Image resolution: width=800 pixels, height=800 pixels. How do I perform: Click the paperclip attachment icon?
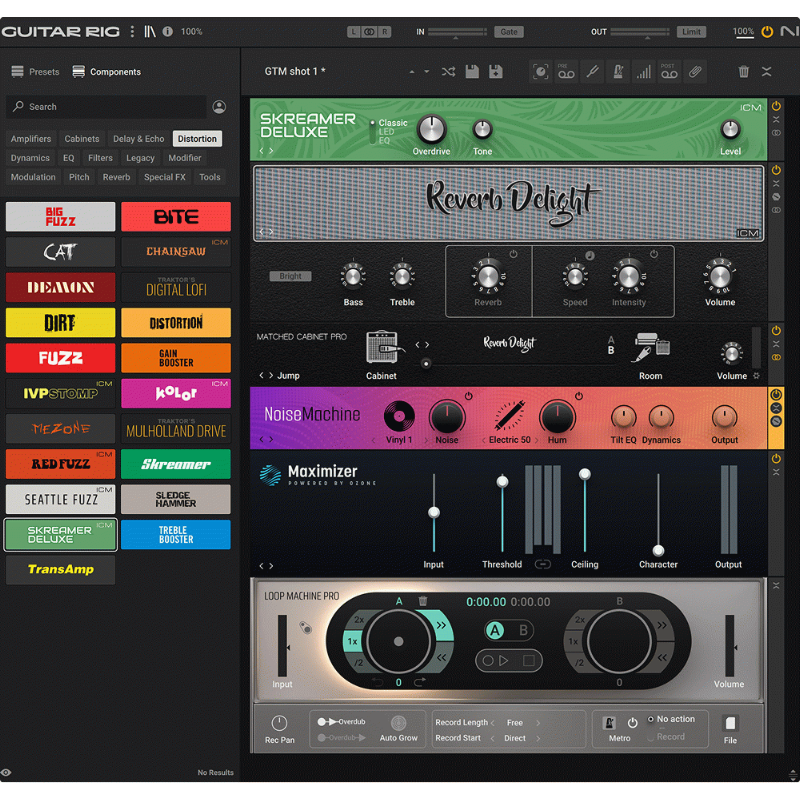click(695, 71)
